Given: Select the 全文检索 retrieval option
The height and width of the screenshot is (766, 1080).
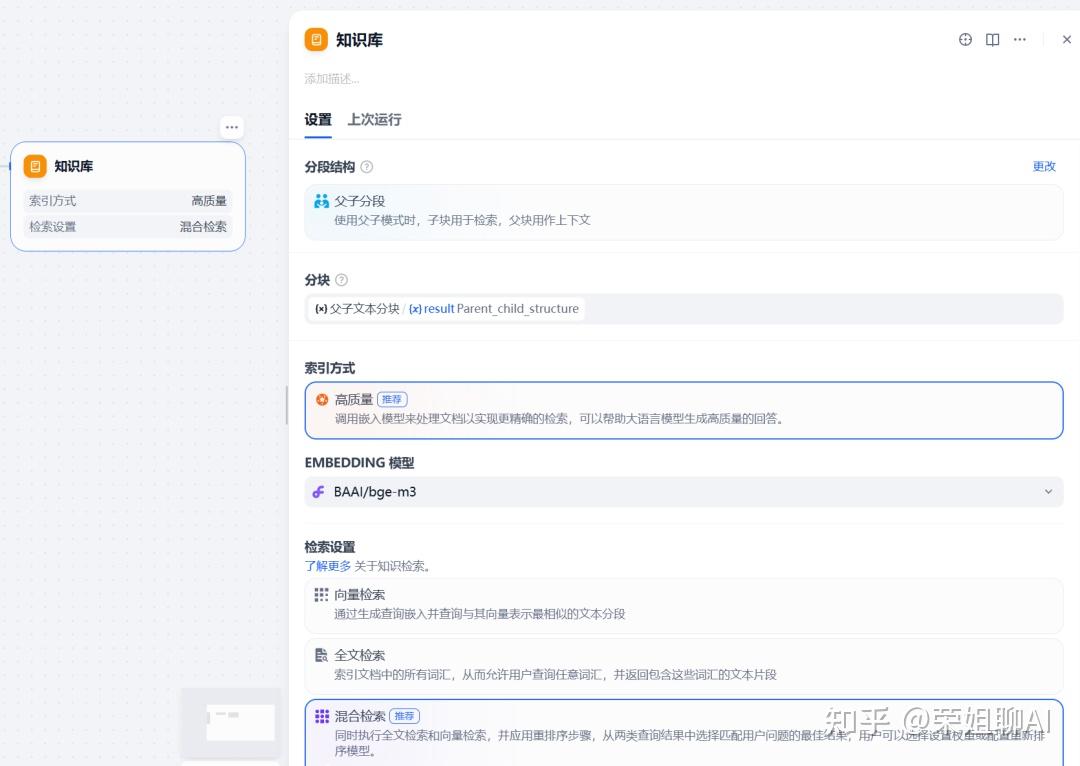Looking at the screenshot, I should (x=683, y=664).
